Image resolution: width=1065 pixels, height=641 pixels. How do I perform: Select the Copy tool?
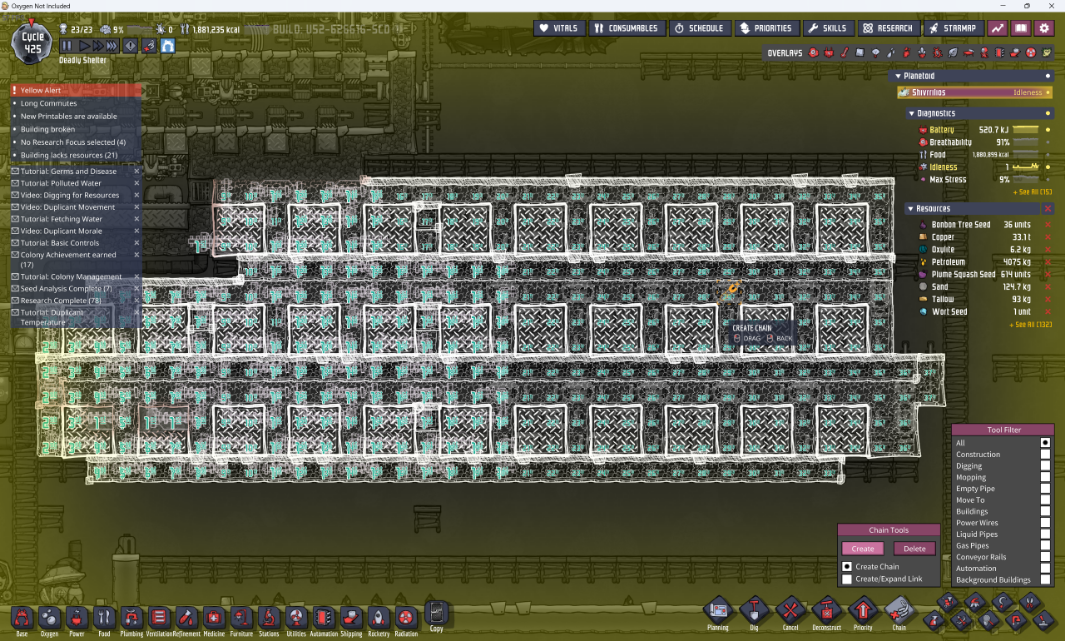[x=436, y=615]
